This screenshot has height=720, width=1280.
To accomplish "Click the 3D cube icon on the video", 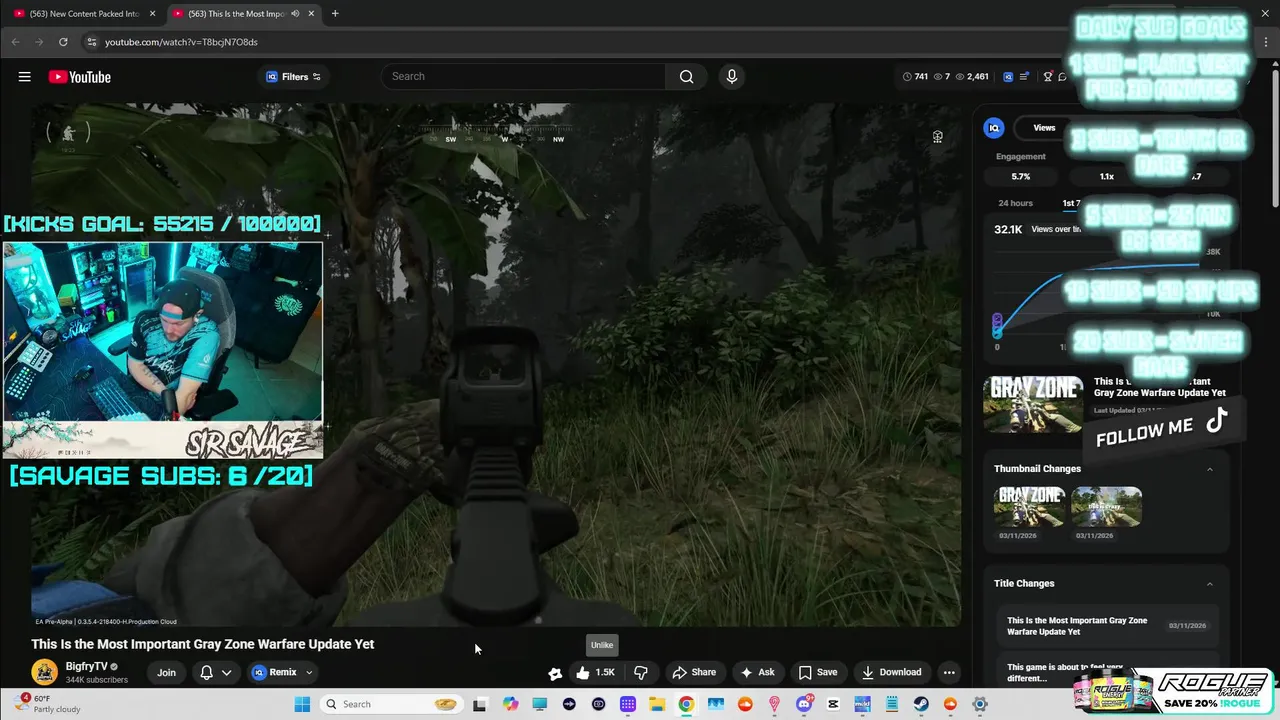I will pos(937,137).
